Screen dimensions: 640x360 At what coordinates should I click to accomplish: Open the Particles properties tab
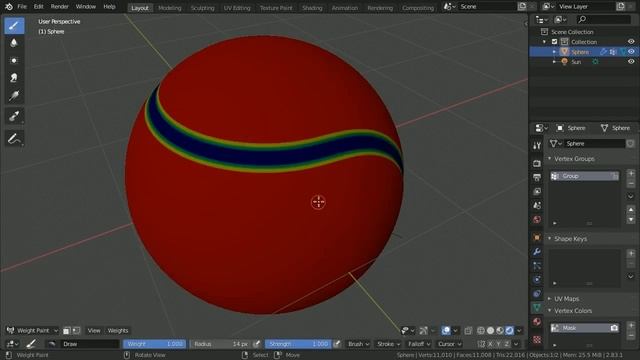pos(537,266)
